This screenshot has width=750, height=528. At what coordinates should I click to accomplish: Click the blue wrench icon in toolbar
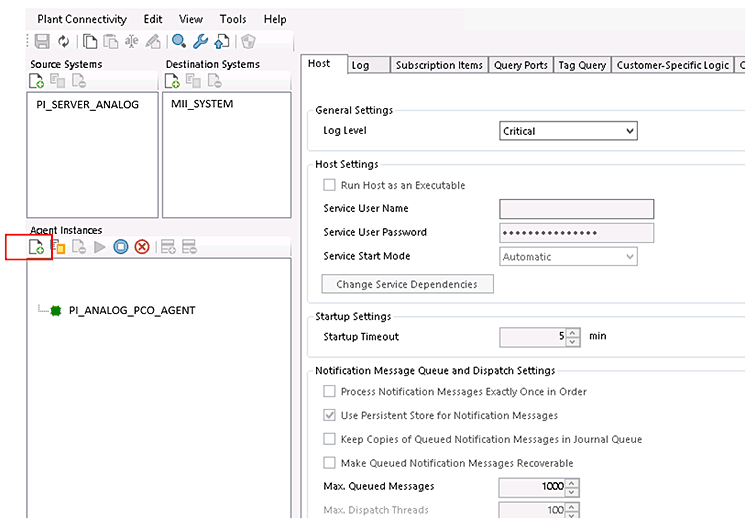200,41
